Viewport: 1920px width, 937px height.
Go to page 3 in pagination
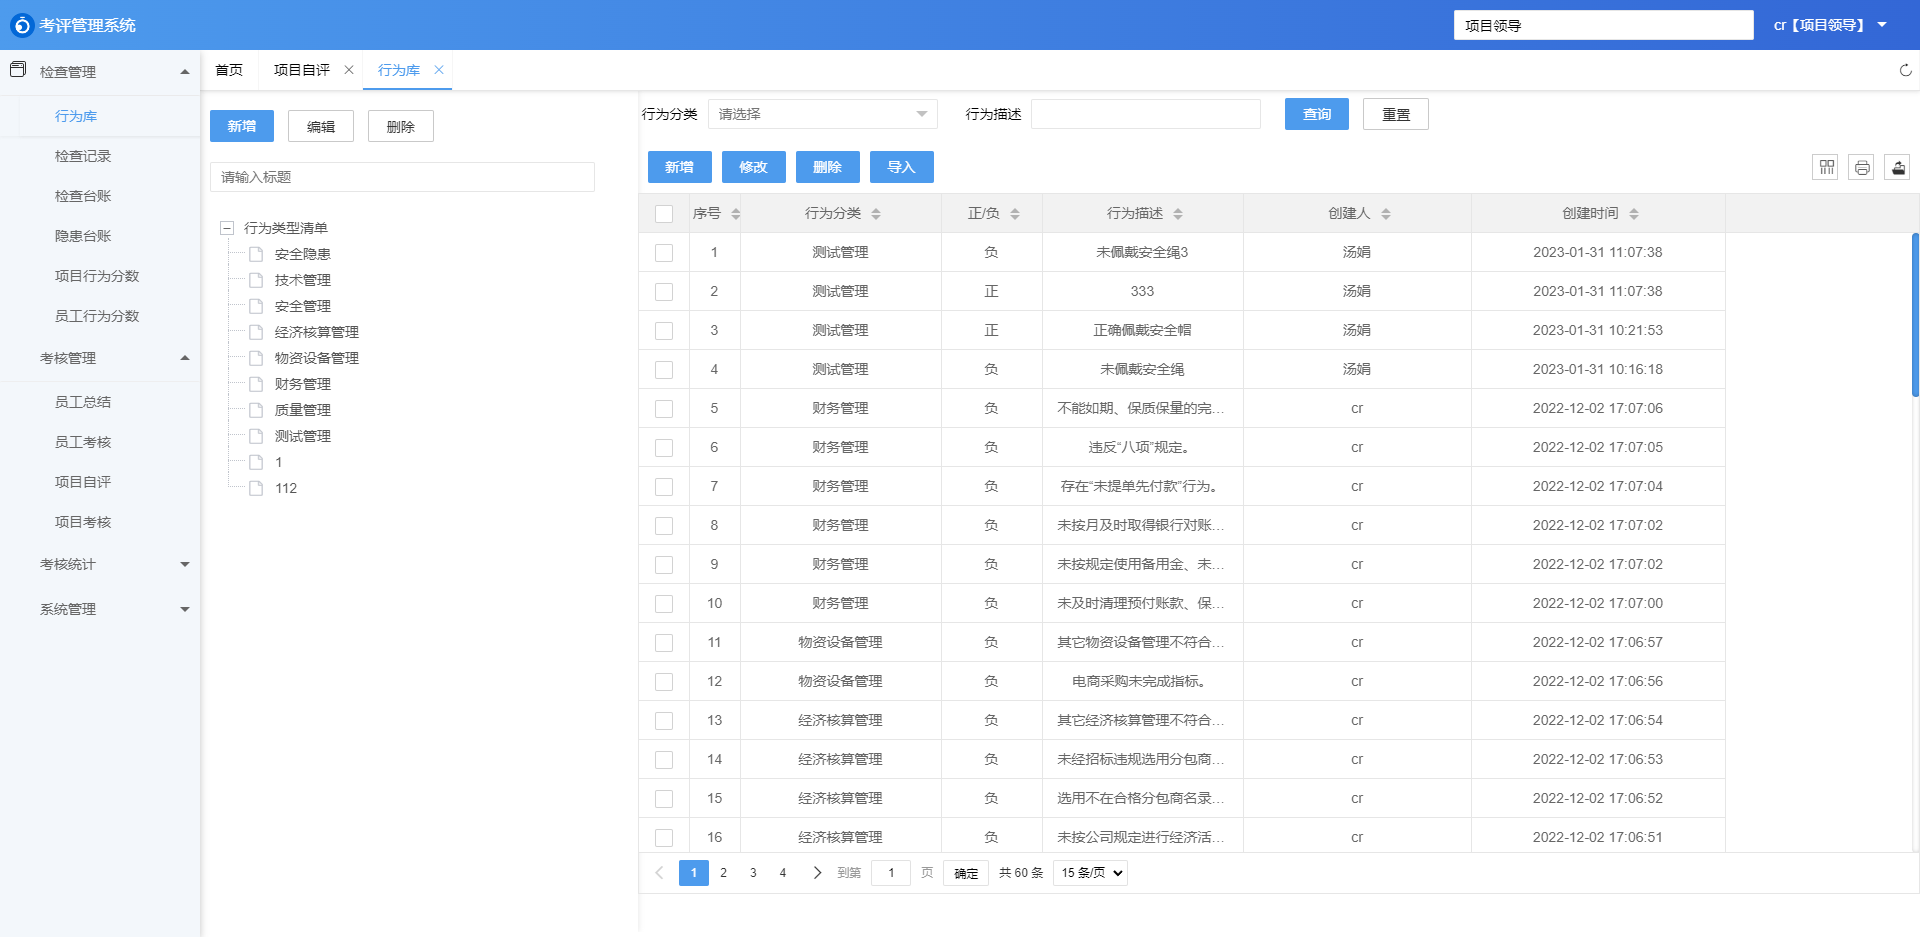coord(753,873)
